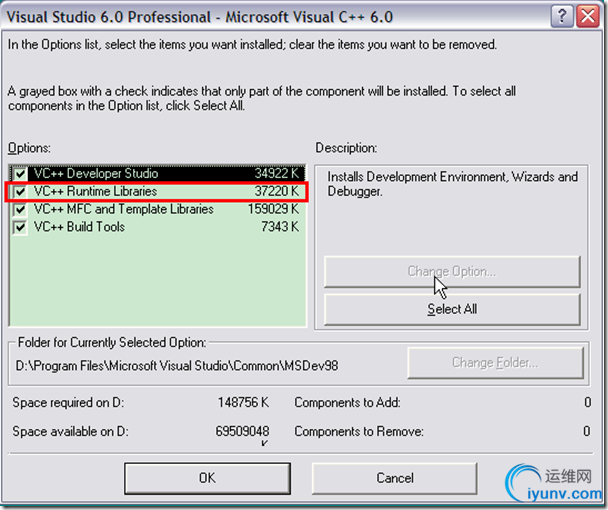
Task: Click the 148756 K space required value
Action: click(x=243, y=403)
